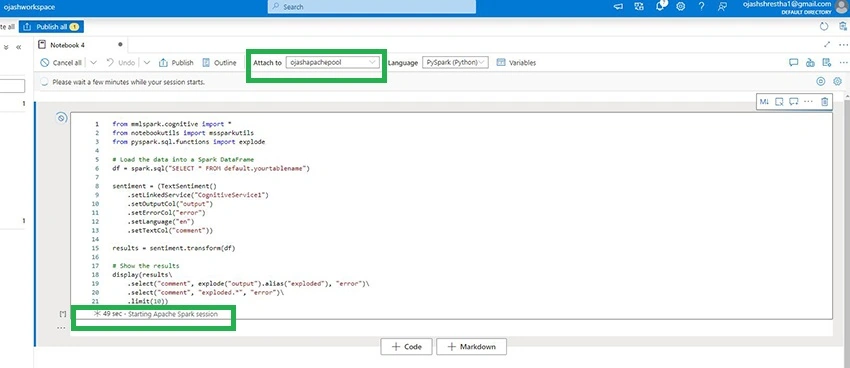
Task: Click the Publish all button
Action: click(x=51, y=27)
